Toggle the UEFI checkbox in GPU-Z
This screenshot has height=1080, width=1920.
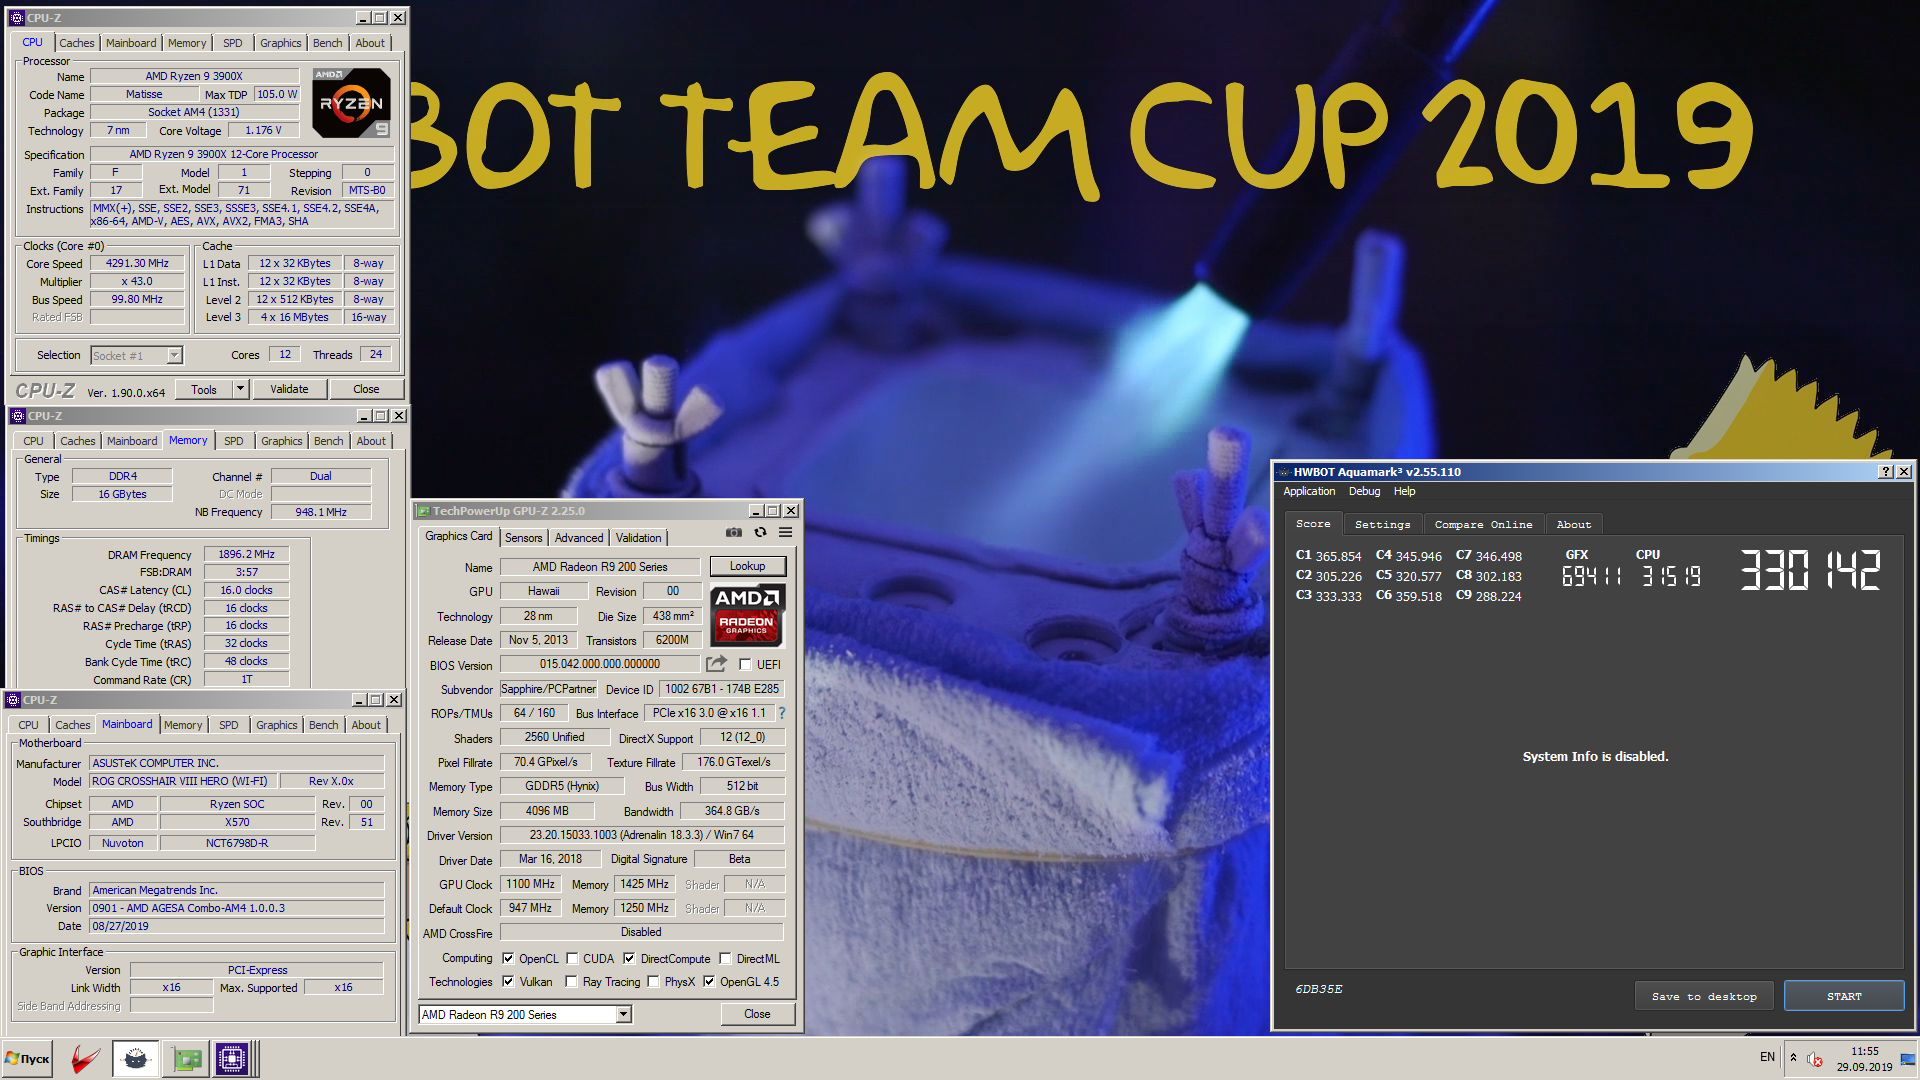coord(745,665)
